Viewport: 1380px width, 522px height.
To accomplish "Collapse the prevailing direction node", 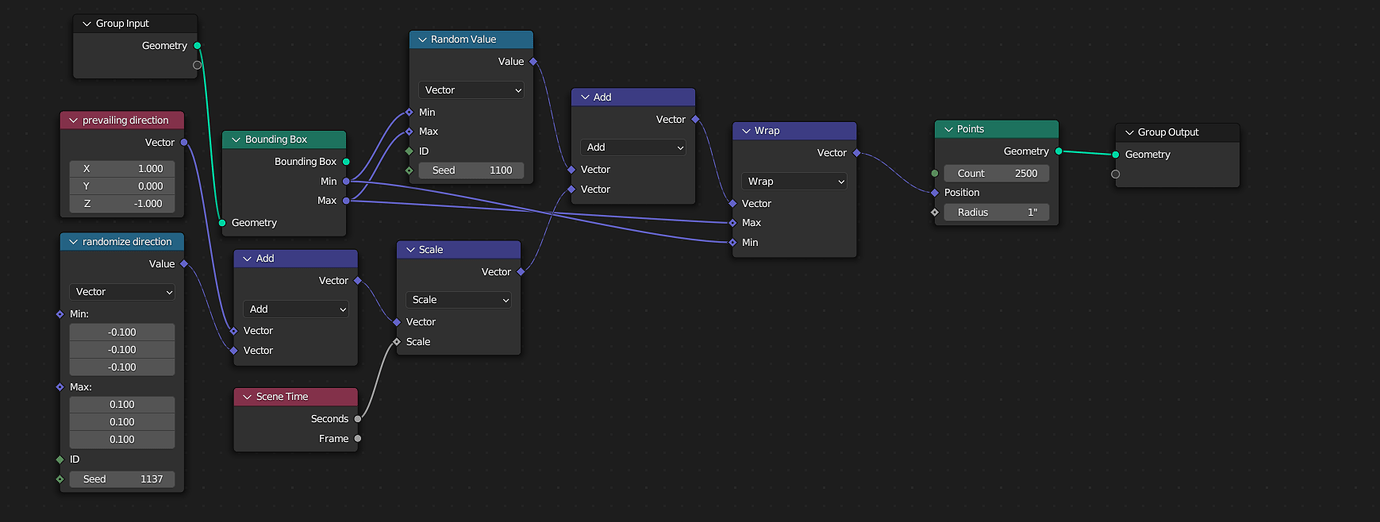I will tap(73, 120).
